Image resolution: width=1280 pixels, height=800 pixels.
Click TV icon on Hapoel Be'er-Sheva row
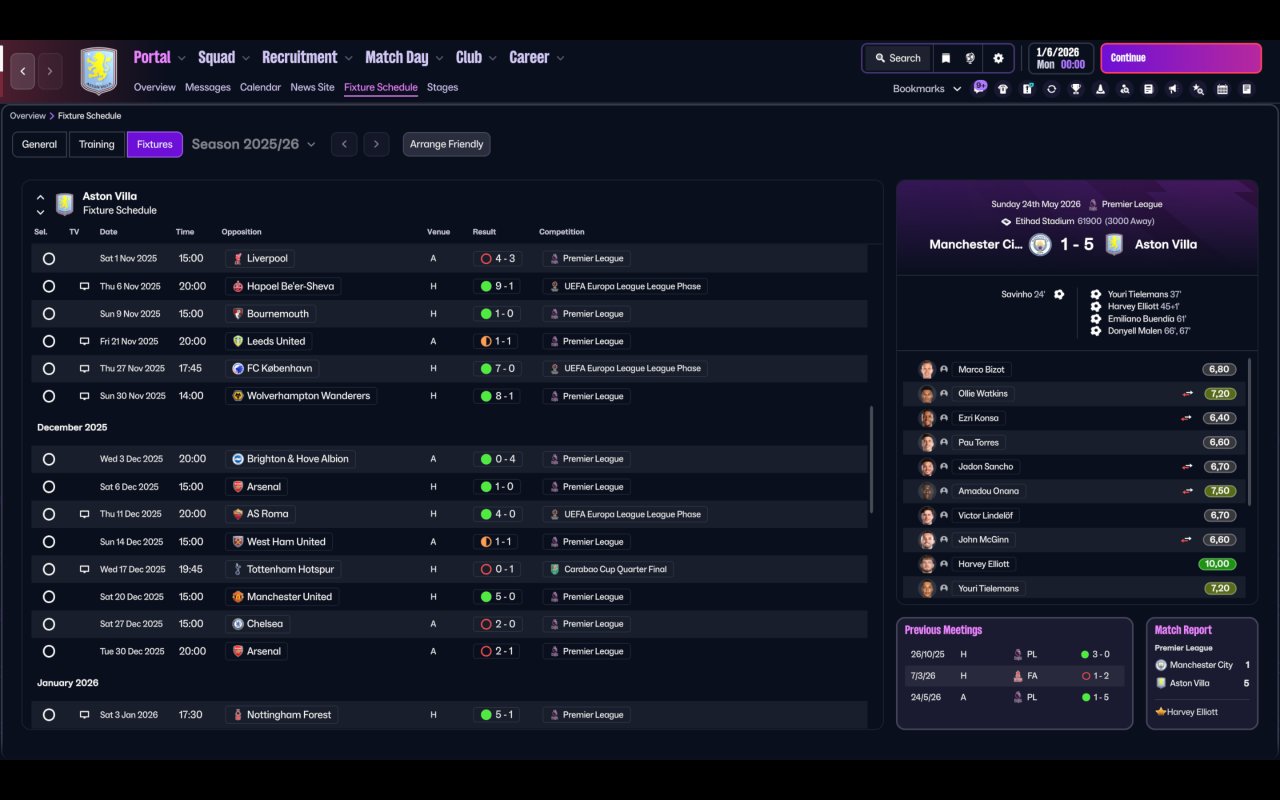[84, 286]
